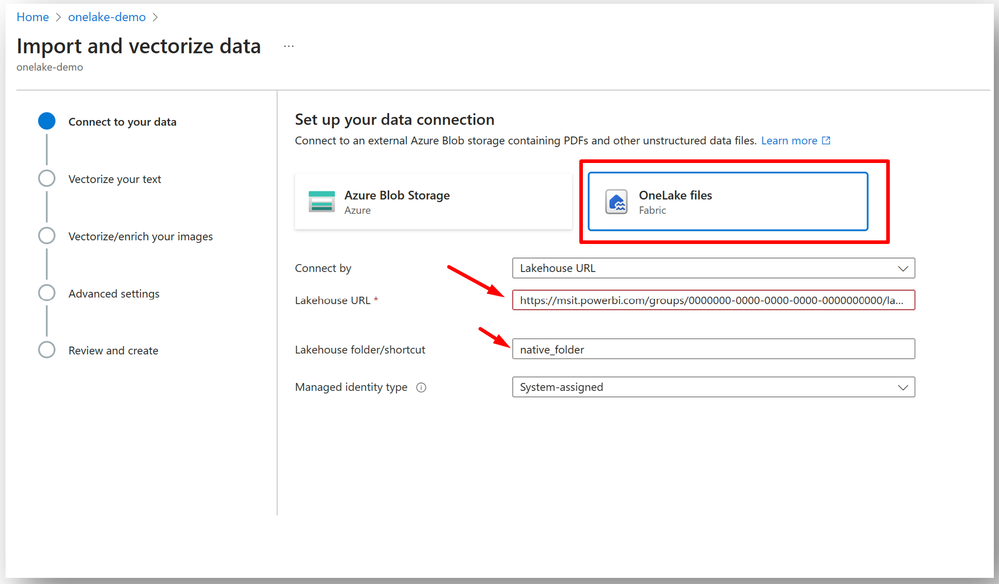Screen dimensions: 999x584
Task: Click the external link icon after Learn more
Action: [826, 140]
